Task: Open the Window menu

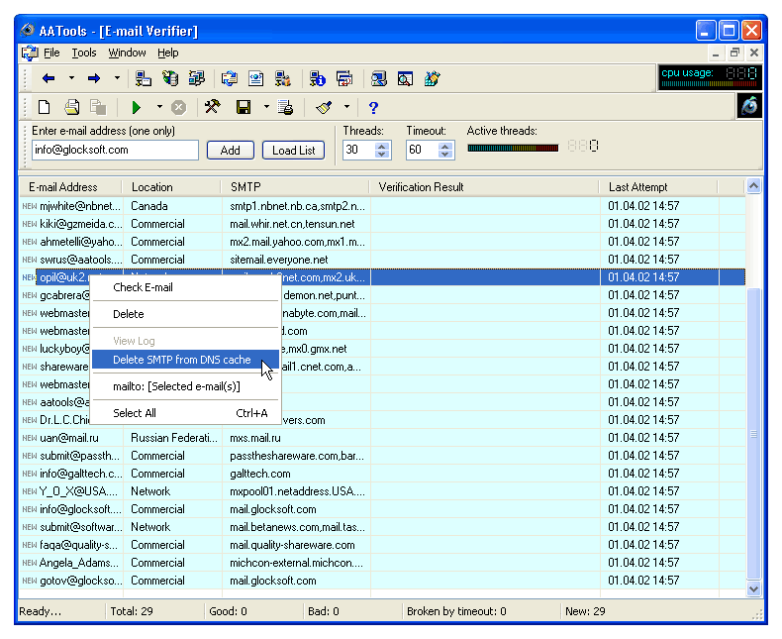Action: coord(127,53)
